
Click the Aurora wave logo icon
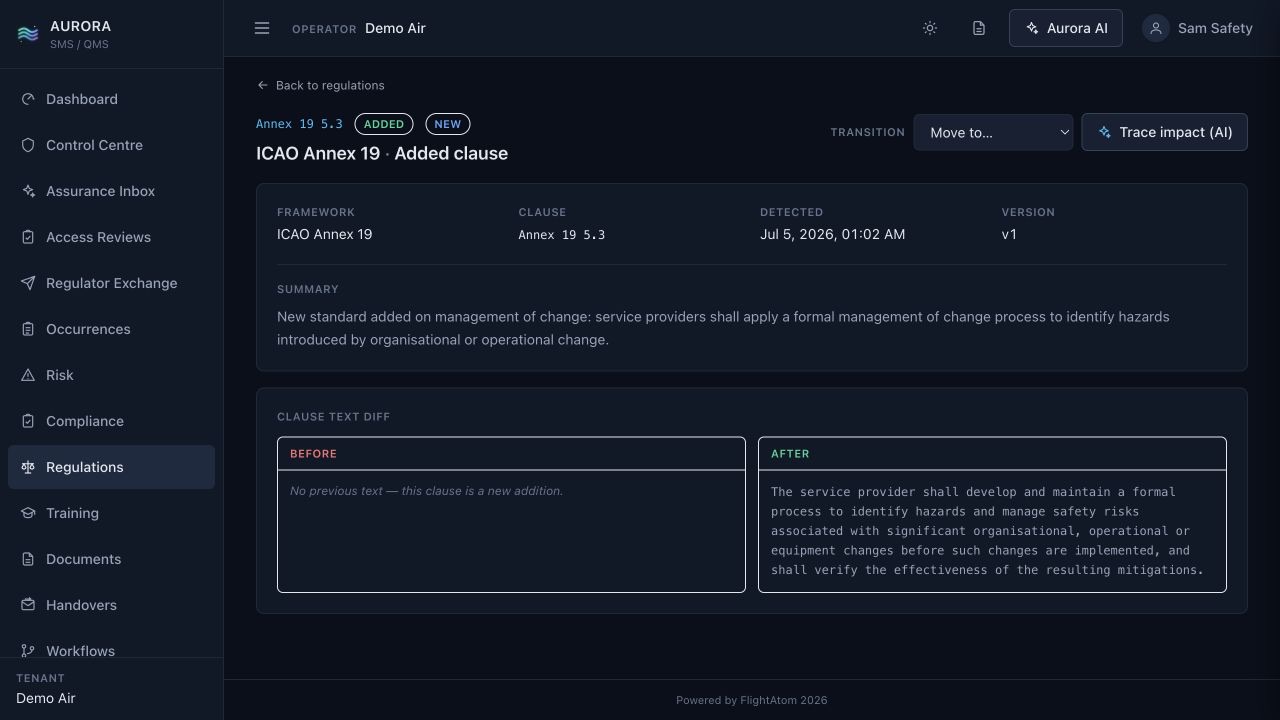(28, 34)
